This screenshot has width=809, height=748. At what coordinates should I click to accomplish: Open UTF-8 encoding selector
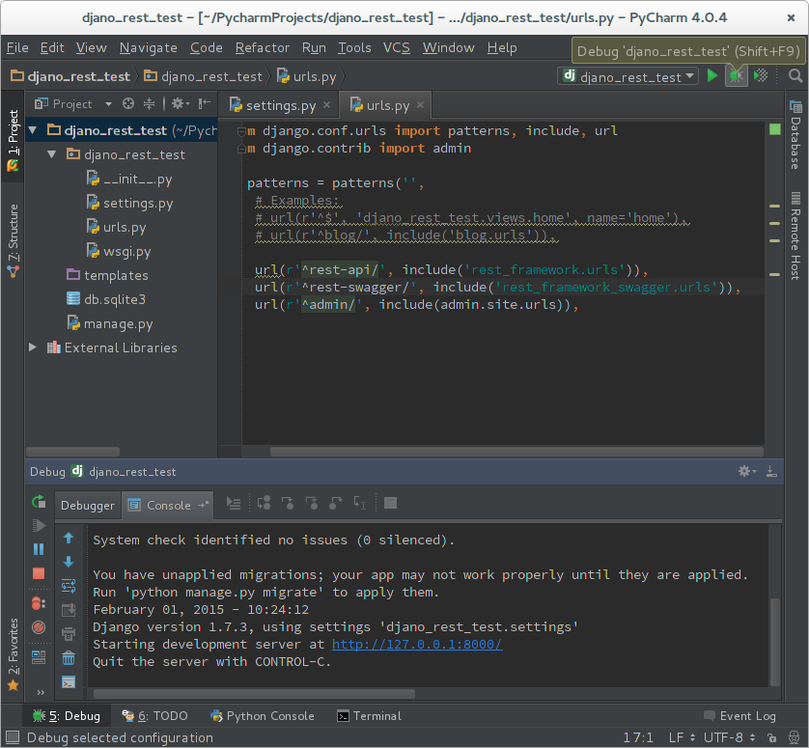730,737
